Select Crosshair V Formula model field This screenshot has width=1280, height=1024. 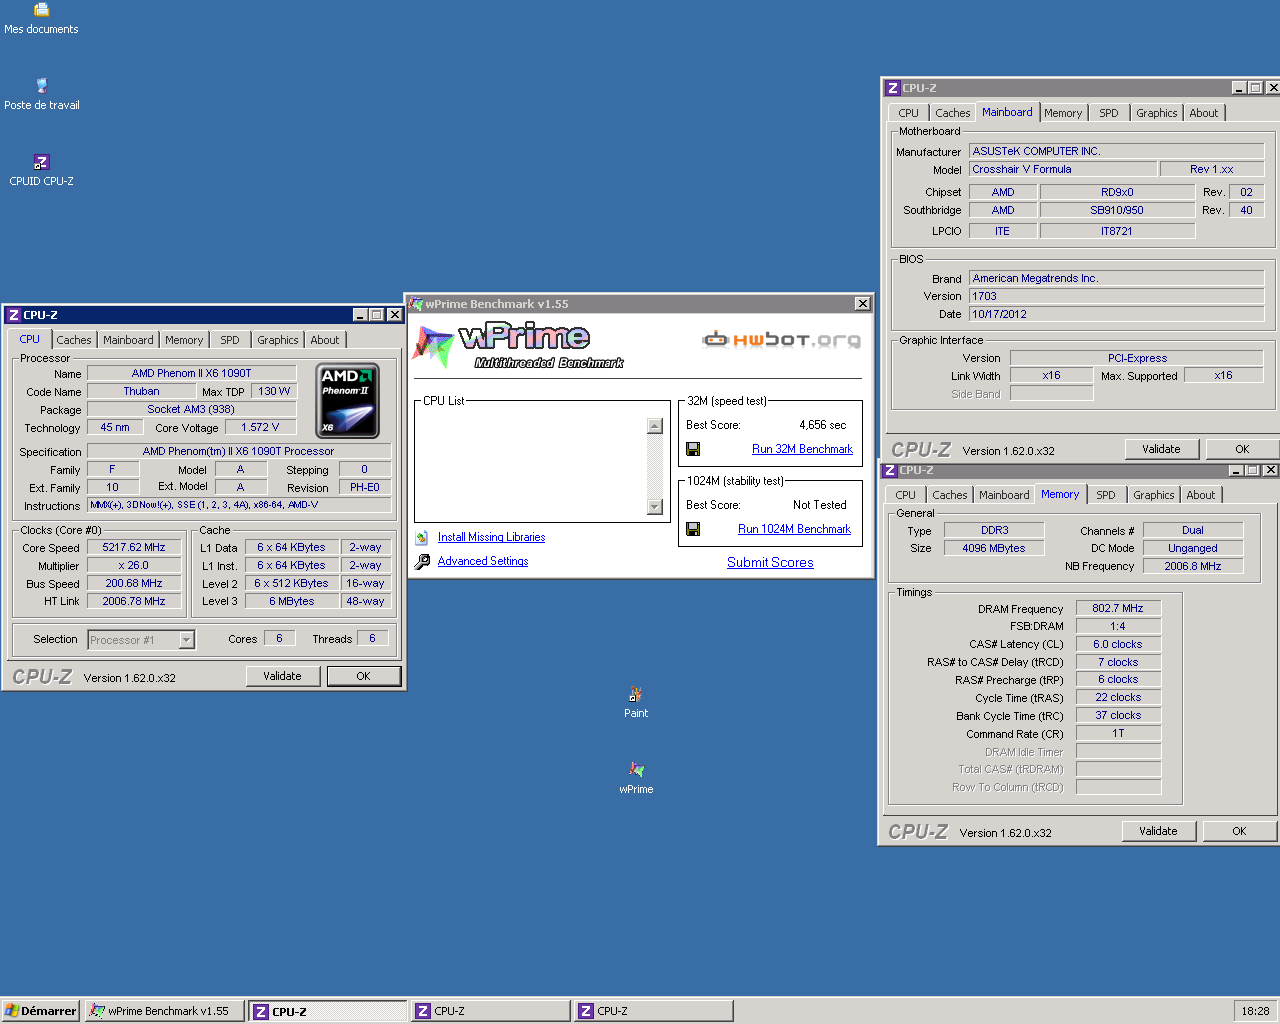(1062, 169)
